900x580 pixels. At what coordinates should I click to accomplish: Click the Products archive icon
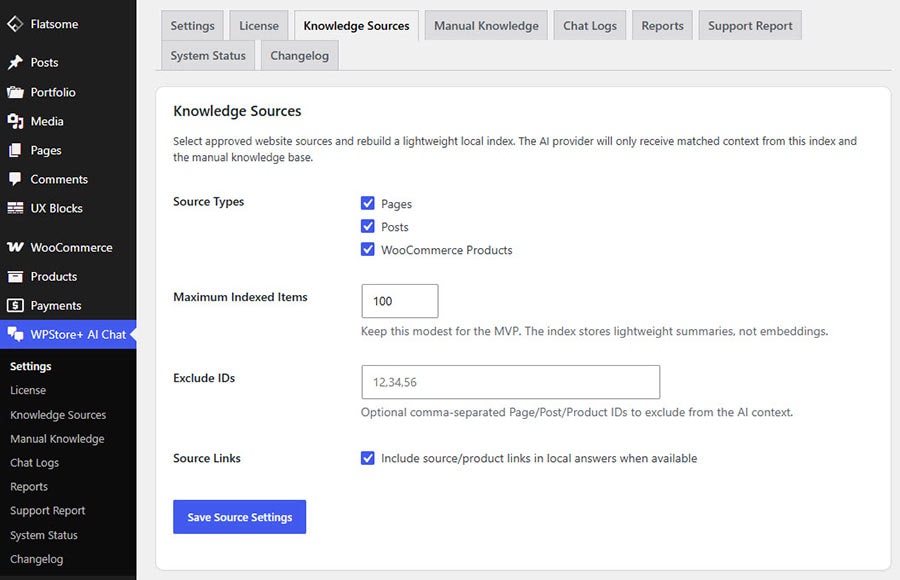15,276
